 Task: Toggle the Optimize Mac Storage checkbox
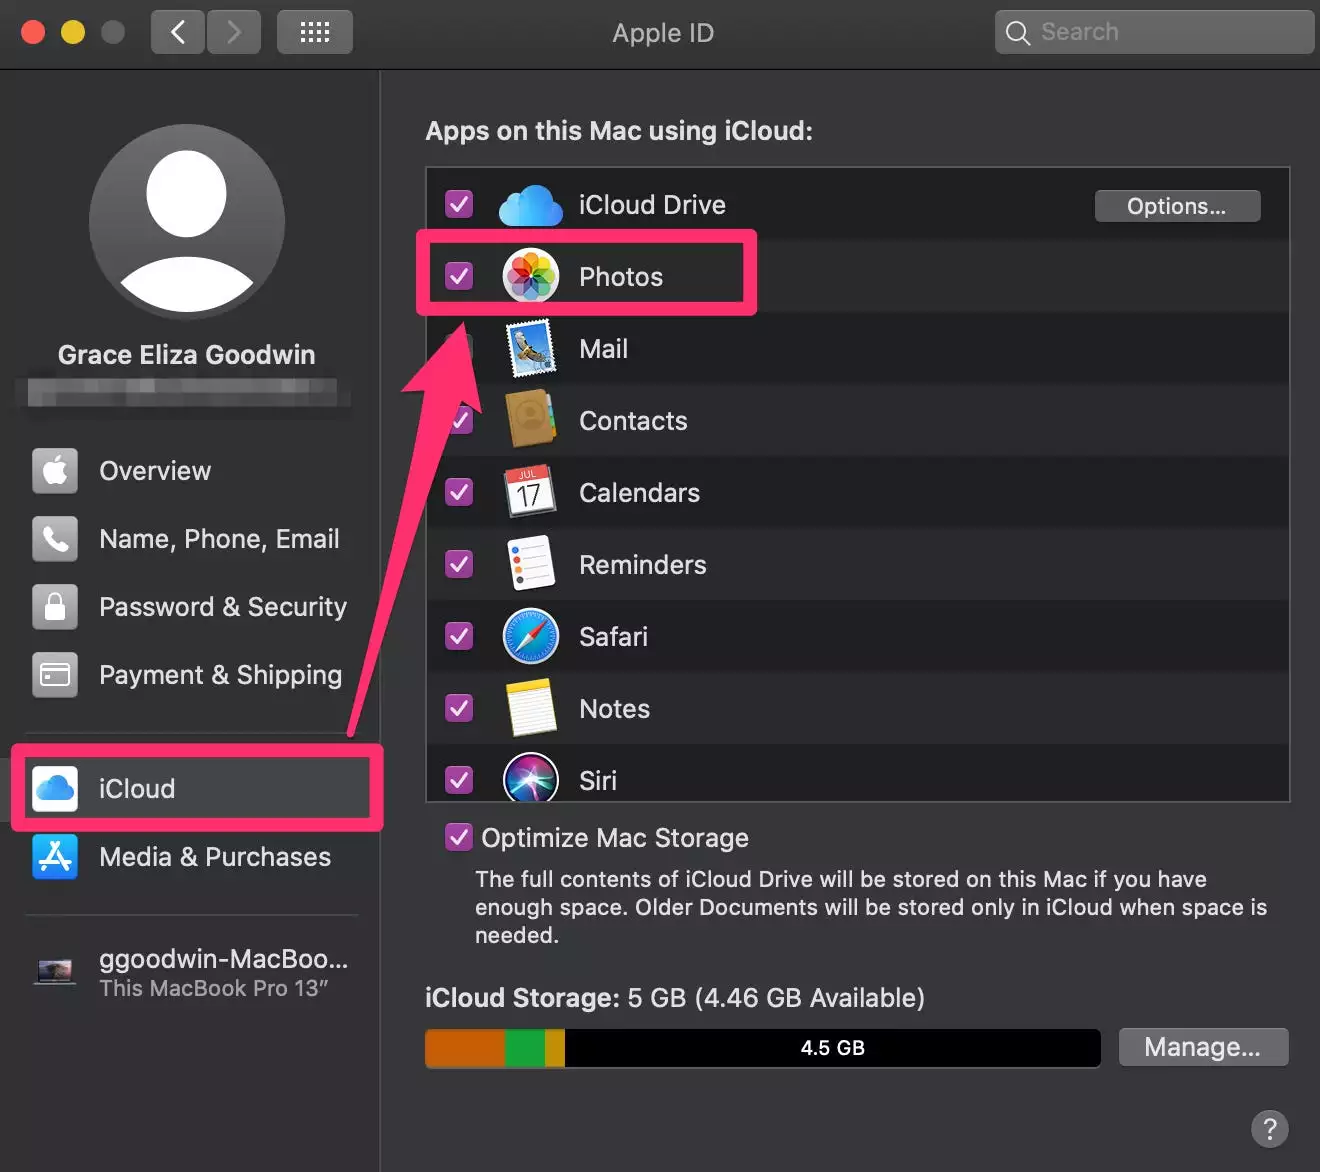coord(459,837)
